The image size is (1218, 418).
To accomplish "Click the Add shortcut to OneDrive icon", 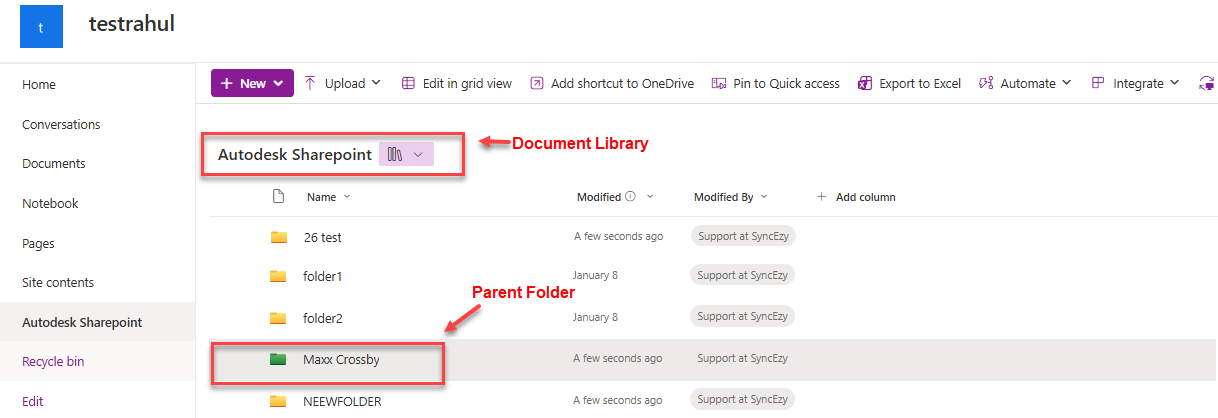I will tap(537, 84).
